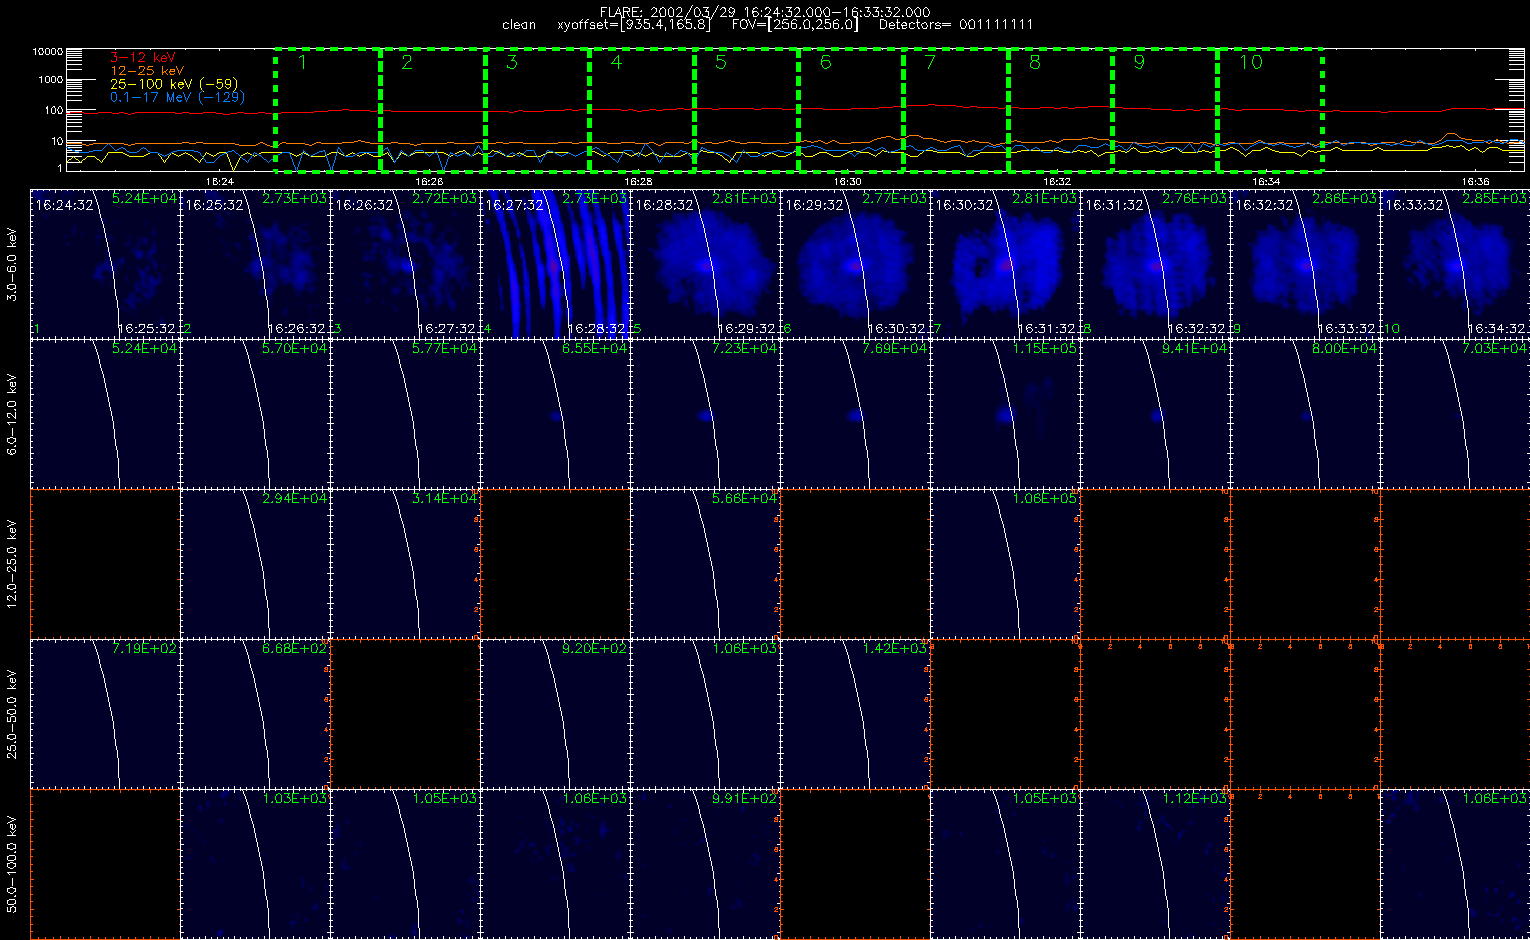This screenshot has width=1530, height=940.
Task: Click the '16:24' tick on the time axis
Action: tap(219, 181)
